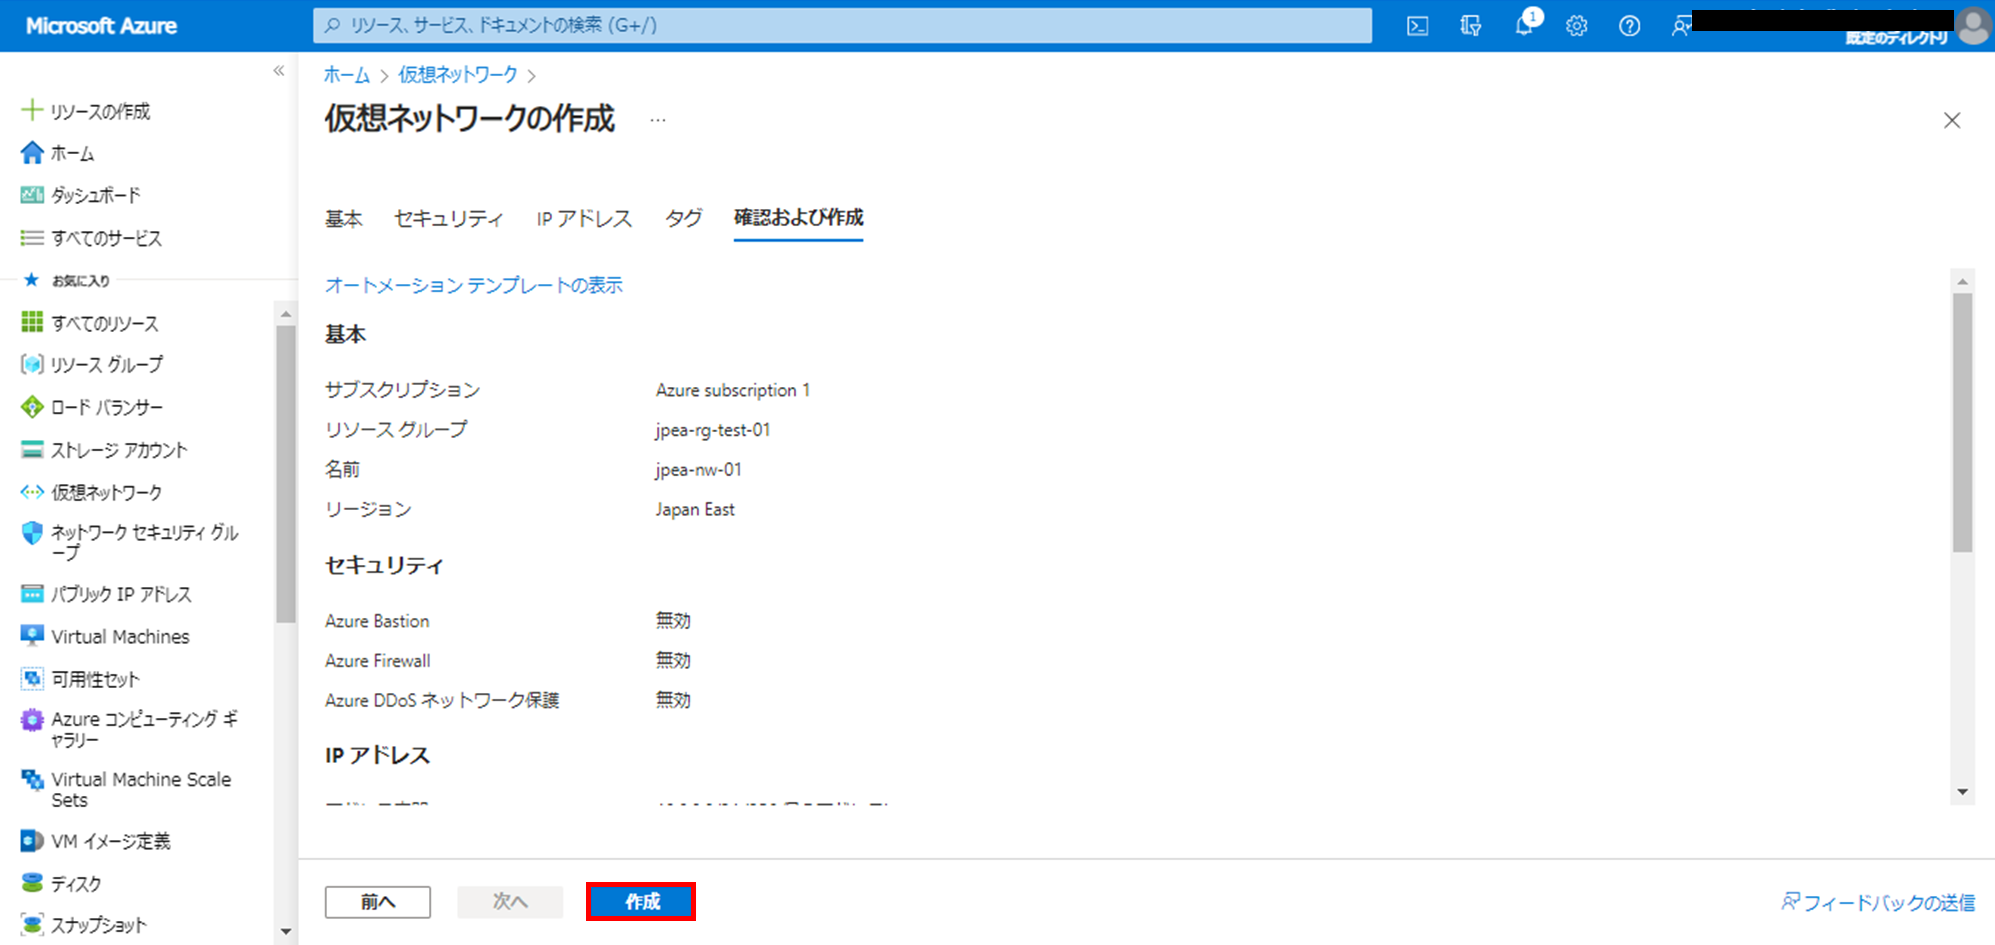Open Cloud Shell from the top bar
This screenshot has height=945, width=1995.
[x=1417, y=26]
